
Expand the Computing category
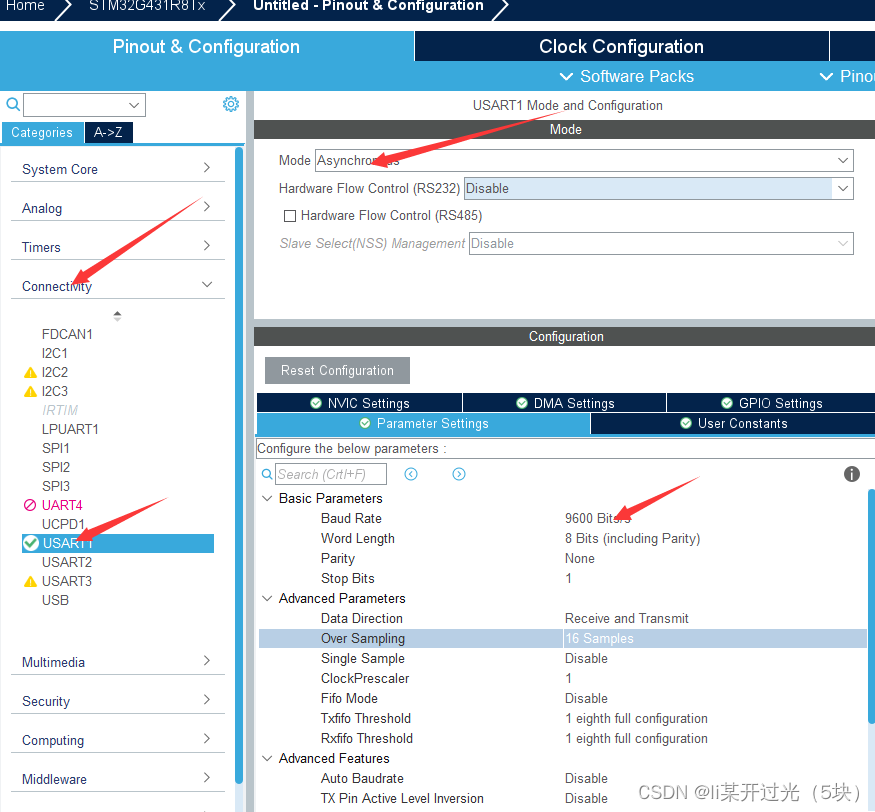(x=117, y=741)
